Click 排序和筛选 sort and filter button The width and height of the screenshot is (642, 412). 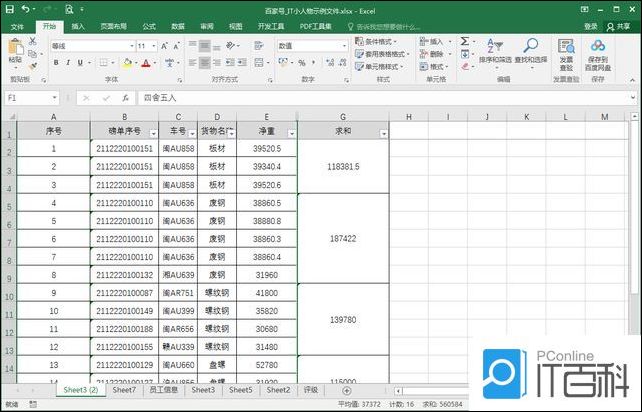click(x=495, y=52)
